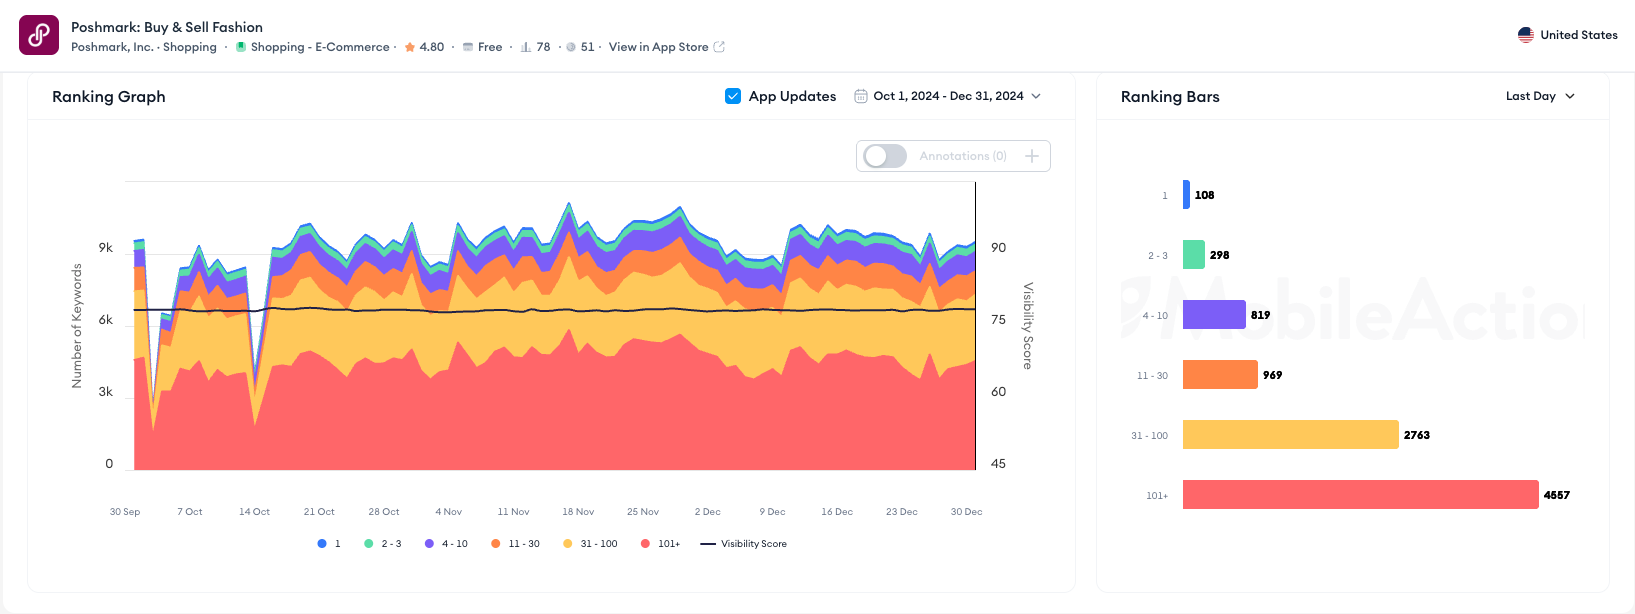The image size is (1635, 614).
Task: Click the purple 4 - 10 ranking bar
Action: click(1214, 315)
